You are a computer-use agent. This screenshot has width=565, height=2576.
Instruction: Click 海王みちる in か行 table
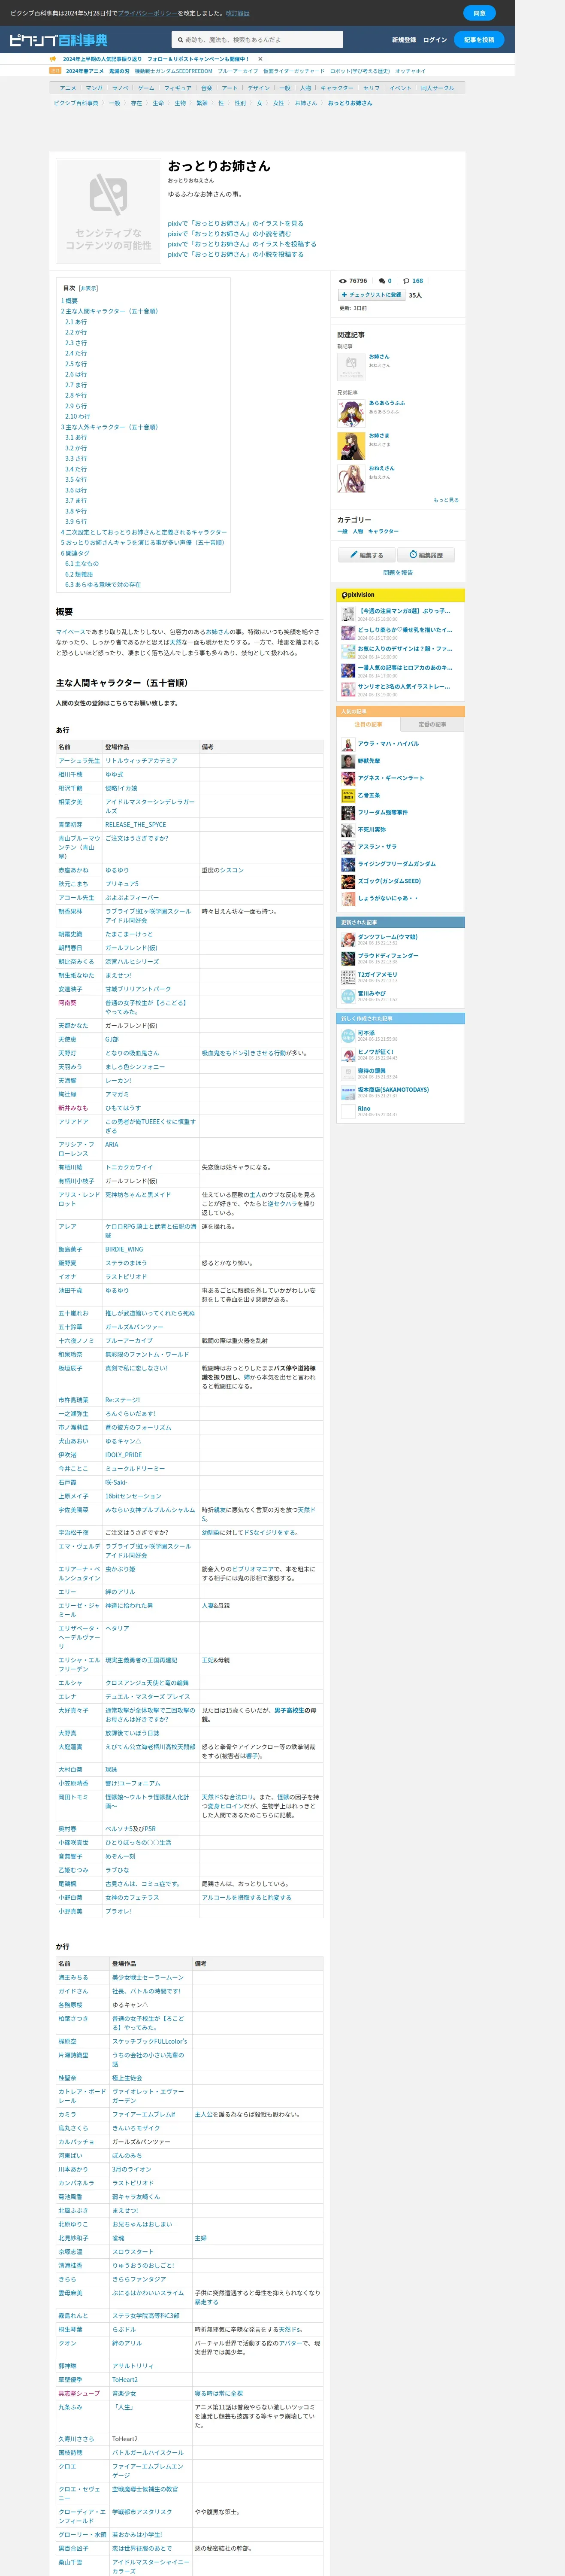[x=73, y=1978]
